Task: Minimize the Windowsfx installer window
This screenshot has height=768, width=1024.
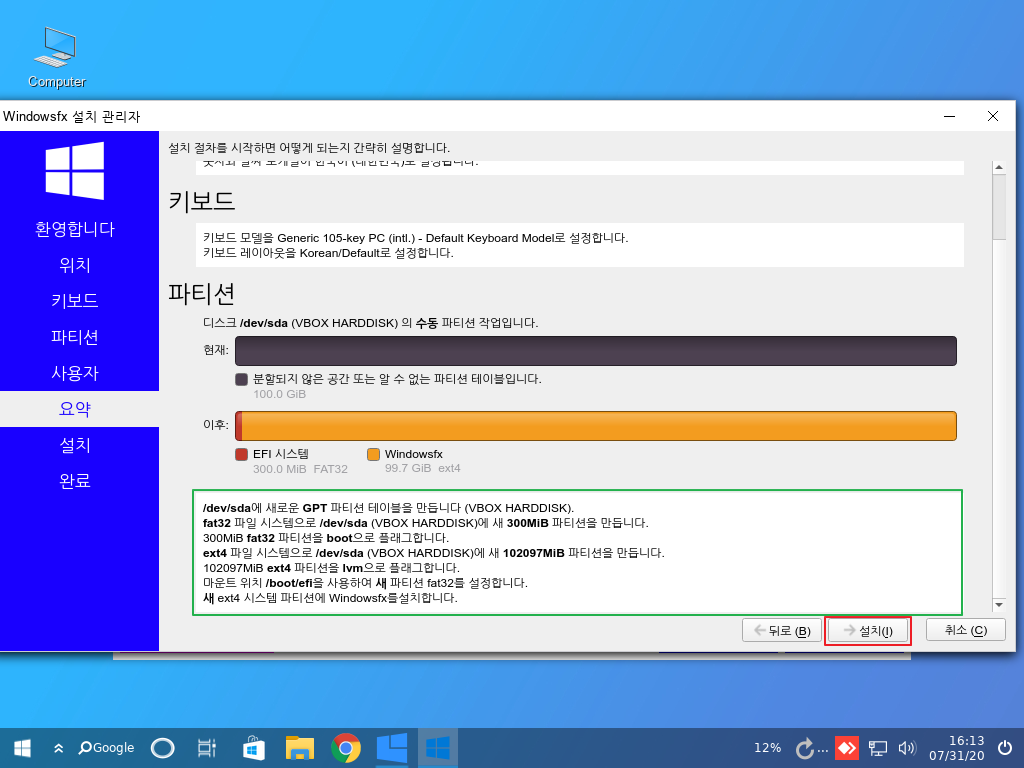Action: (x=950, y=116)
